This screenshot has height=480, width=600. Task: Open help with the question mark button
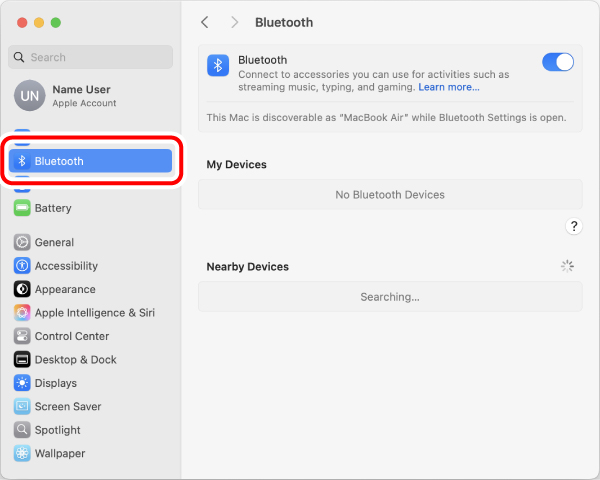pyautogui.click(x=574, y=226)
